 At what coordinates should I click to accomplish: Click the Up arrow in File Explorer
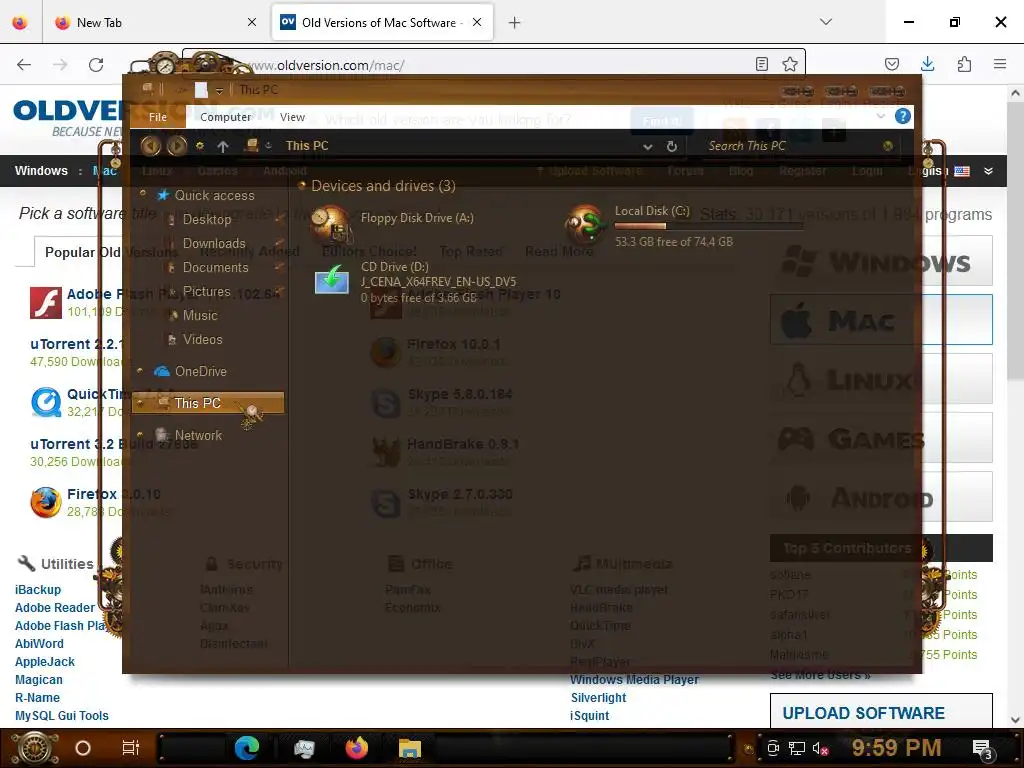point(223,146)
